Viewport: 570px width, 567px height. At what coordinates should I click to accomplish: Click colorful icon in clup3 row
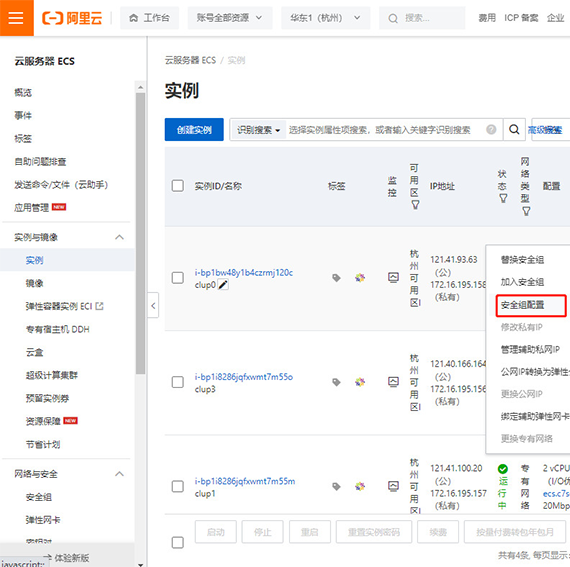click(360, 382)
